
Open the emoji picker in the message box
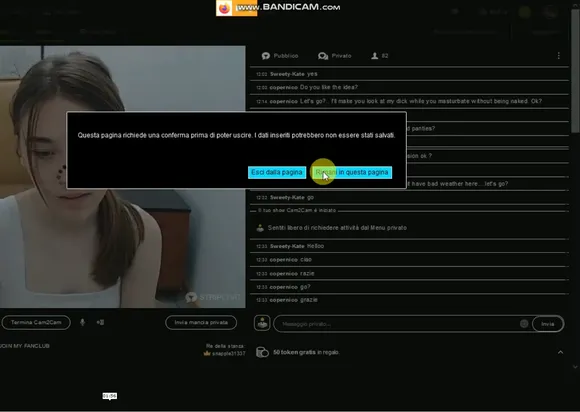pyautogui.click(x=524, y=324)
